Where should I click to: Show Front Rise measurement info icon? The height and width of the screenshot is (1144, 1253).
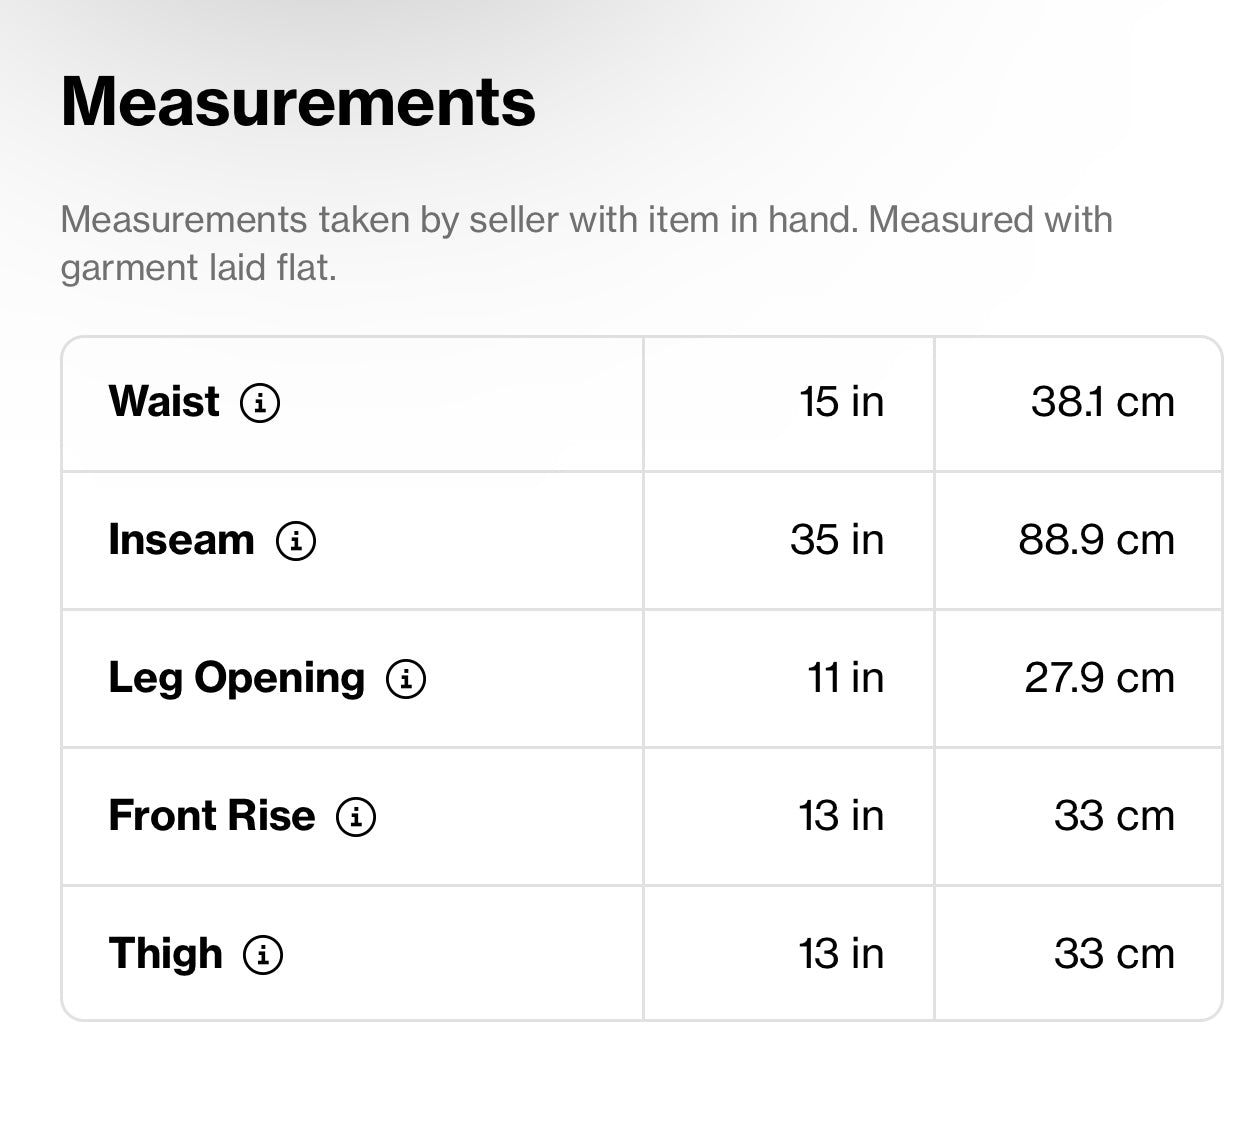click(x=356, y=817)
